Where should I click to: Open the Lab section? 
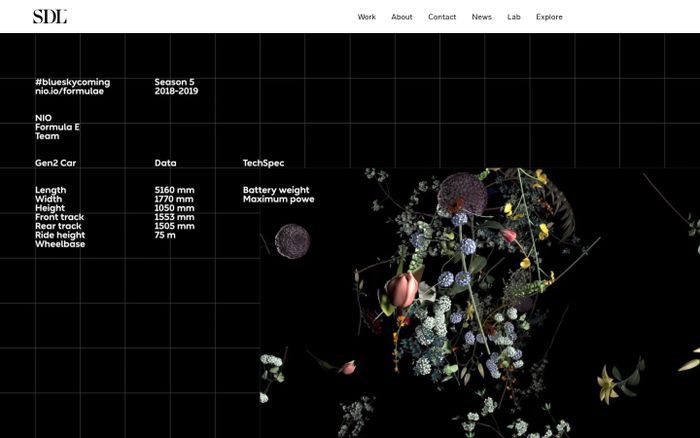[514, 17]
